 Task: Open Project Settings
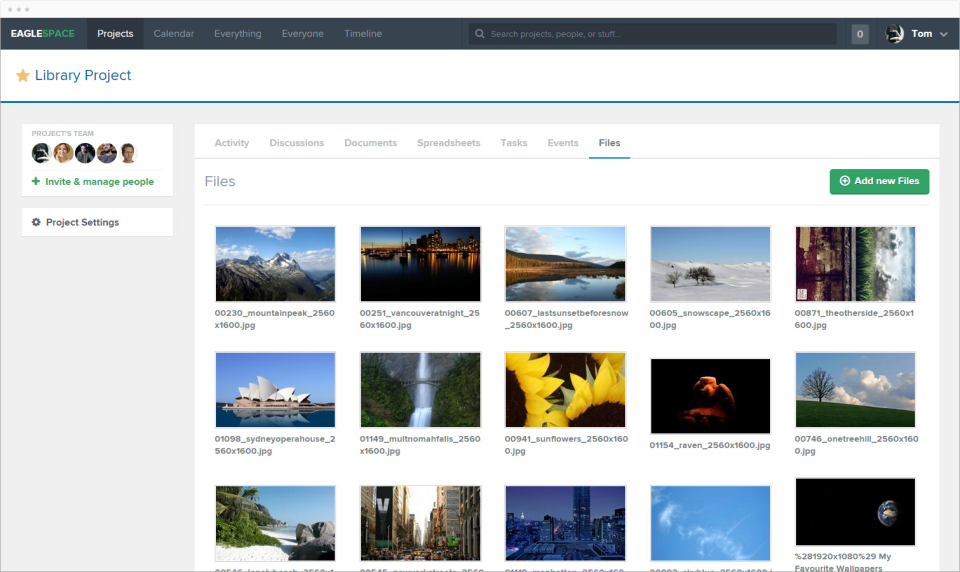83,222
